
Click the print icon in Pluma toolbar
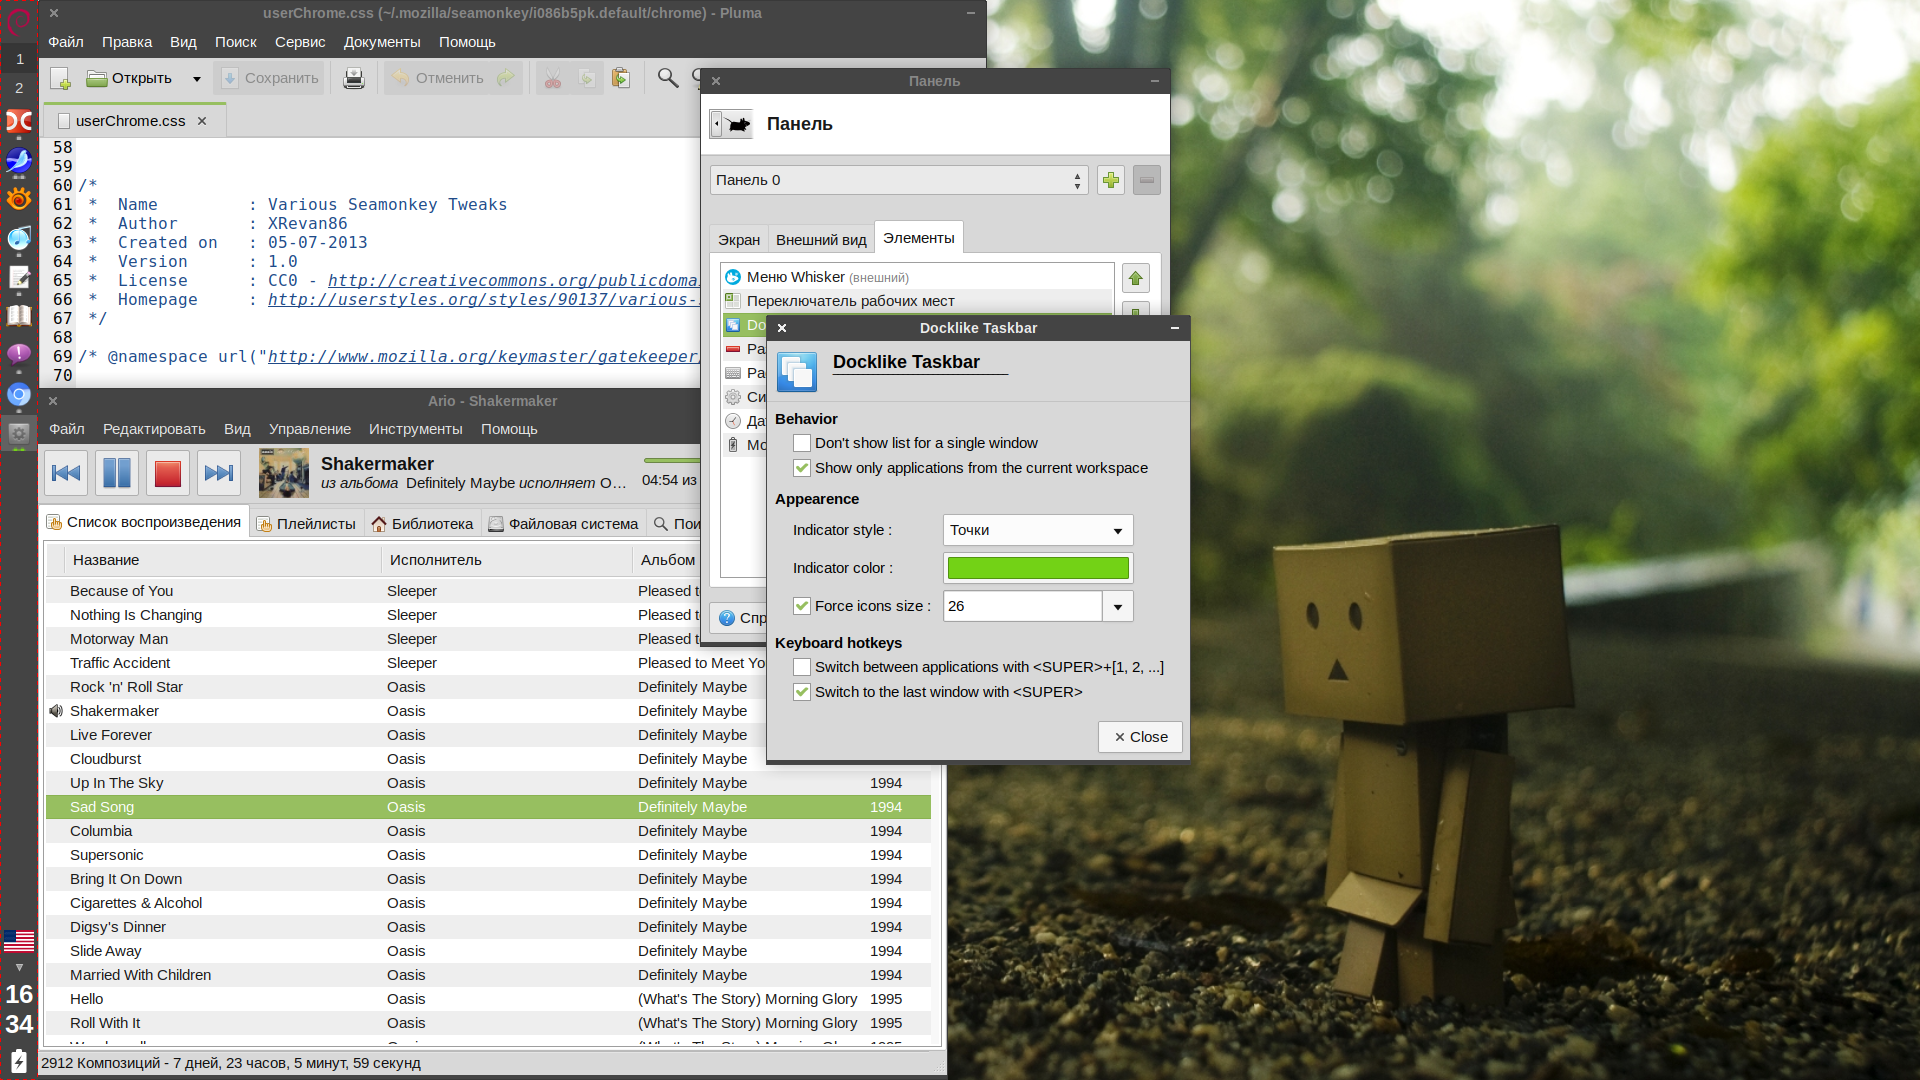tap(354, 78)
